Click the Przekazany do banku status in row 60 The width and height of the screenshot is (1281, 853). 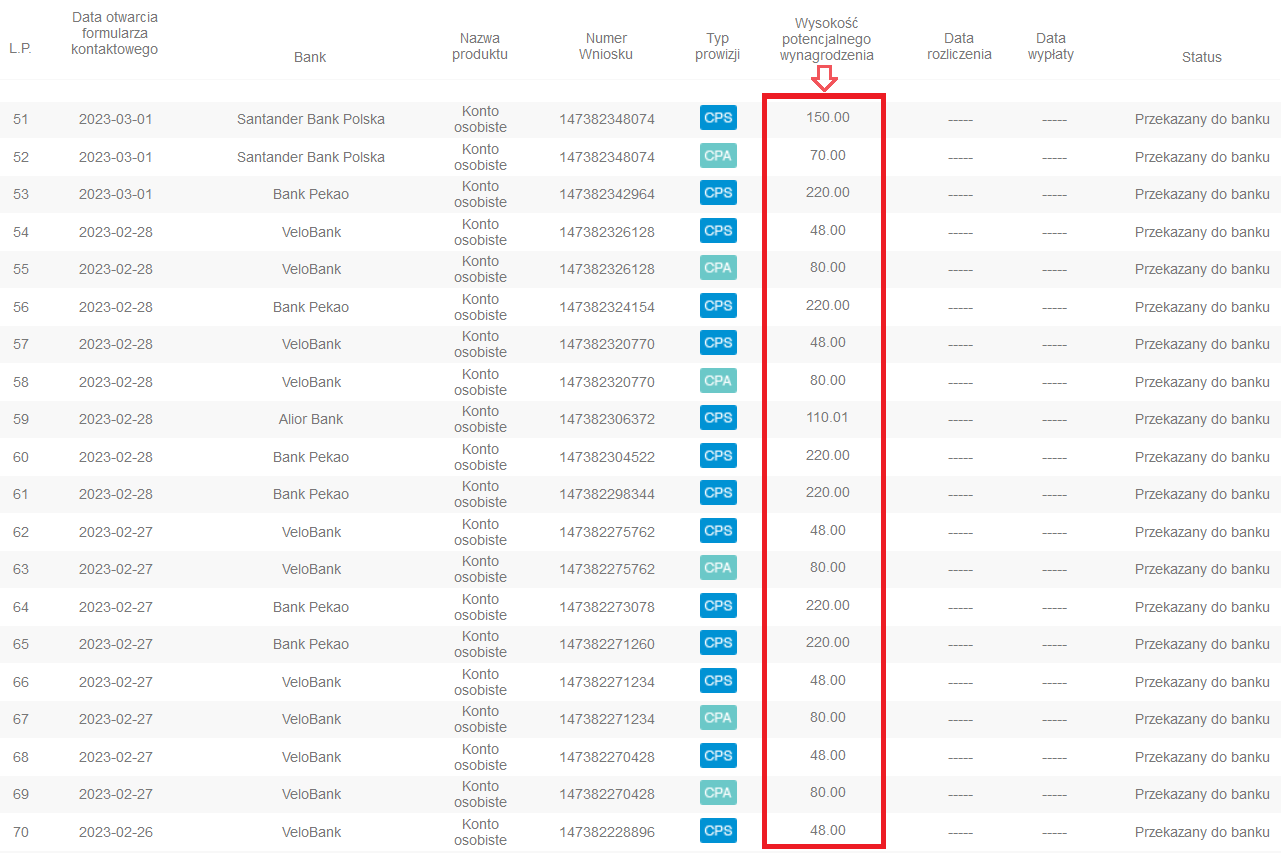click(x=1201, y=457)
